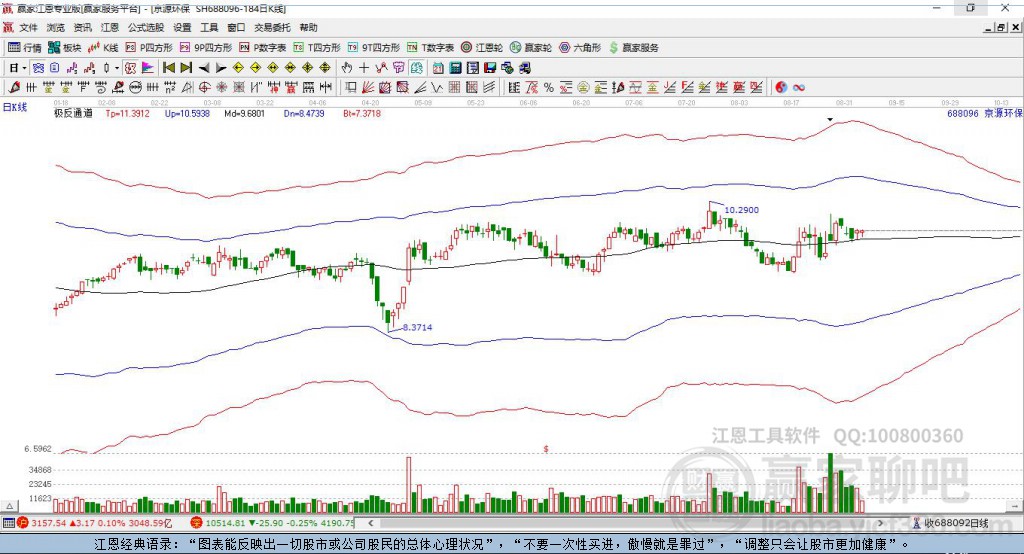Open the 文件 menu
The image size is (1024, 554).
point(28,27)
